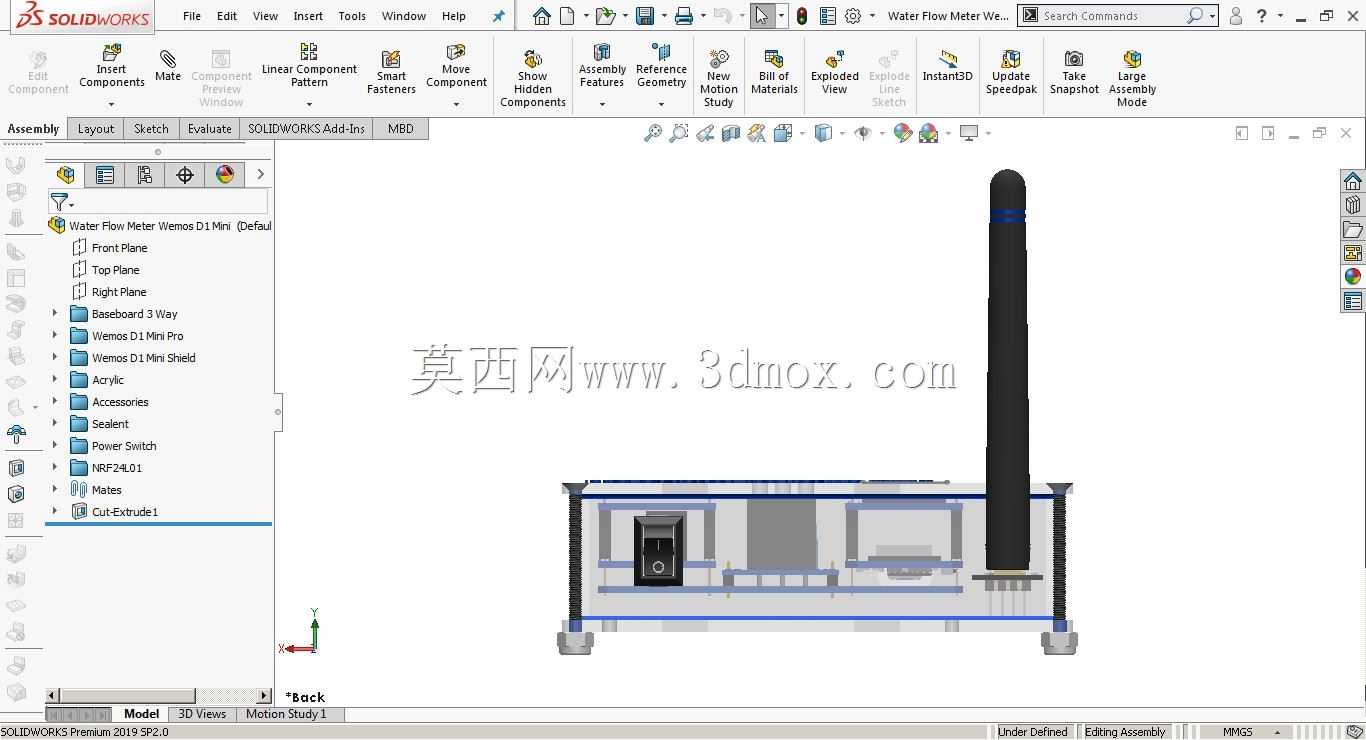The width and height of the screenshot is (1366, 740).
Task: Pin the menu bar with pushpin
Action: pyautogui.click(x=498, y=16)
